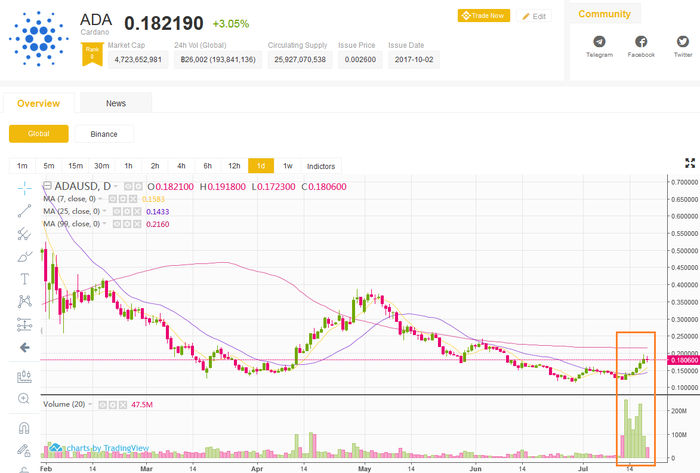This screenshot has height=473, width=700.
Task: Click the back arrow in chart toolbar
Action: (25, 348)
